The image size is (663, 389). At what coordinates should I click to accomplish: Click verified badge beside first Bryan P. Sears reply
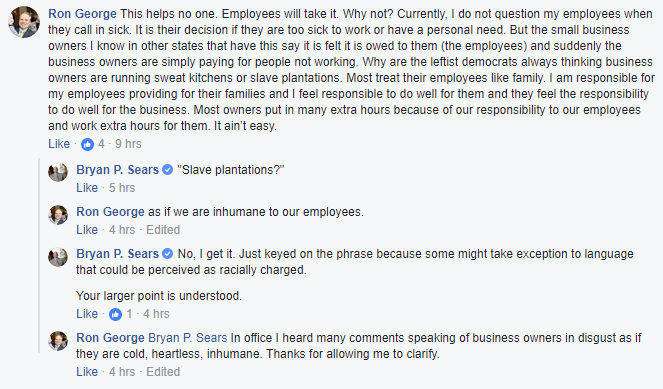(x=168, y=170)
